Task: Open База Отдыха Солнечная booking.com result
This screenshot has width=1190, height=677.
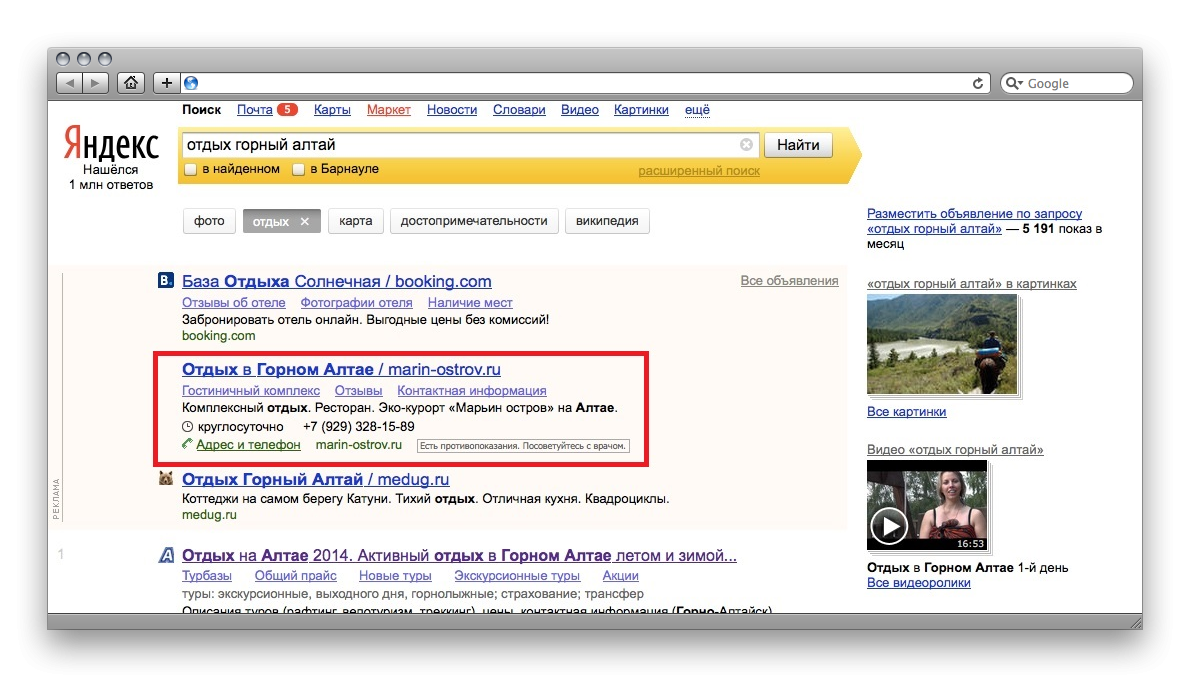Action: tap(336, 282)
